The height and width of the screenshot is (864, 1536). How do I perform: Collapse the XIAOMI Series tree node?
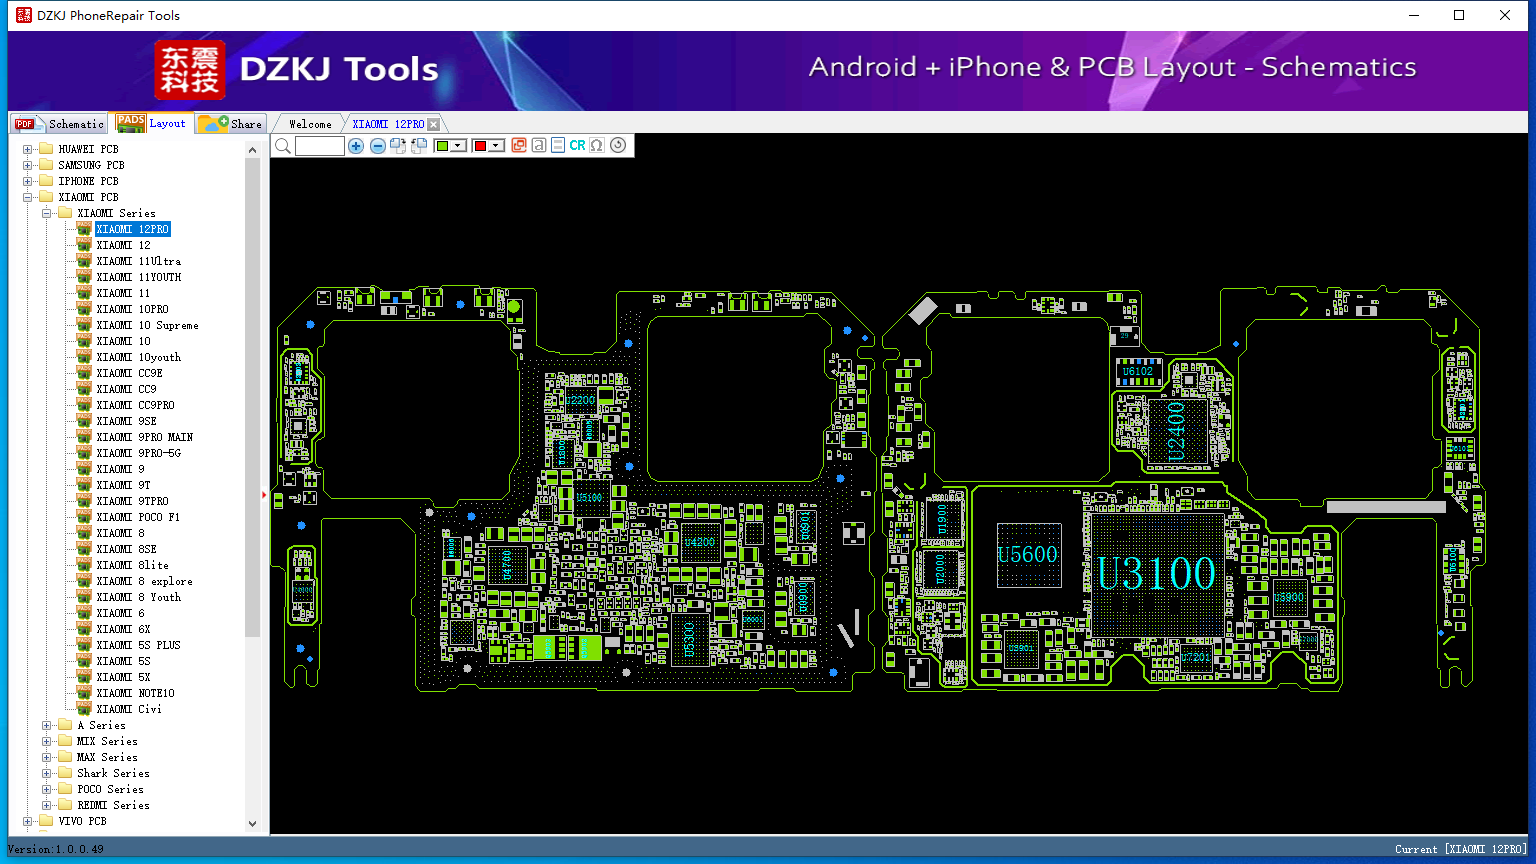point(46,213)
